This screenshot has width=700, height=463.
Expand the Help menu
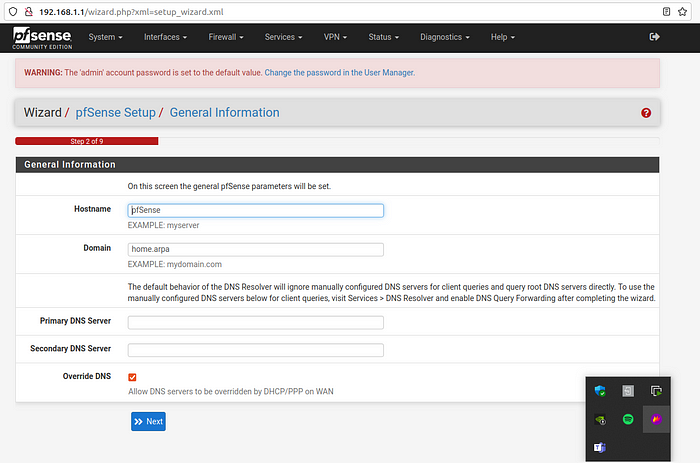coord(503,37)
